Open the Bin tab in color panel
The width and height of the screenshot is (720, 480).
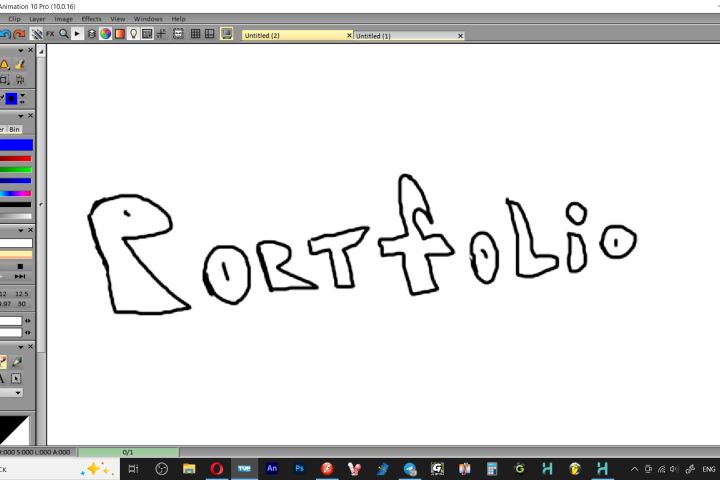click(15, 130)
